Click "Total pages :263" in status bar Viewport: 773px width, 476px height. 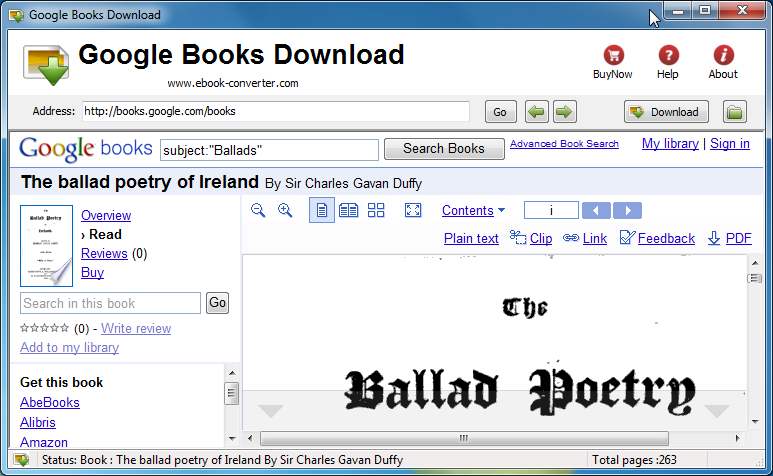point(634,460)
